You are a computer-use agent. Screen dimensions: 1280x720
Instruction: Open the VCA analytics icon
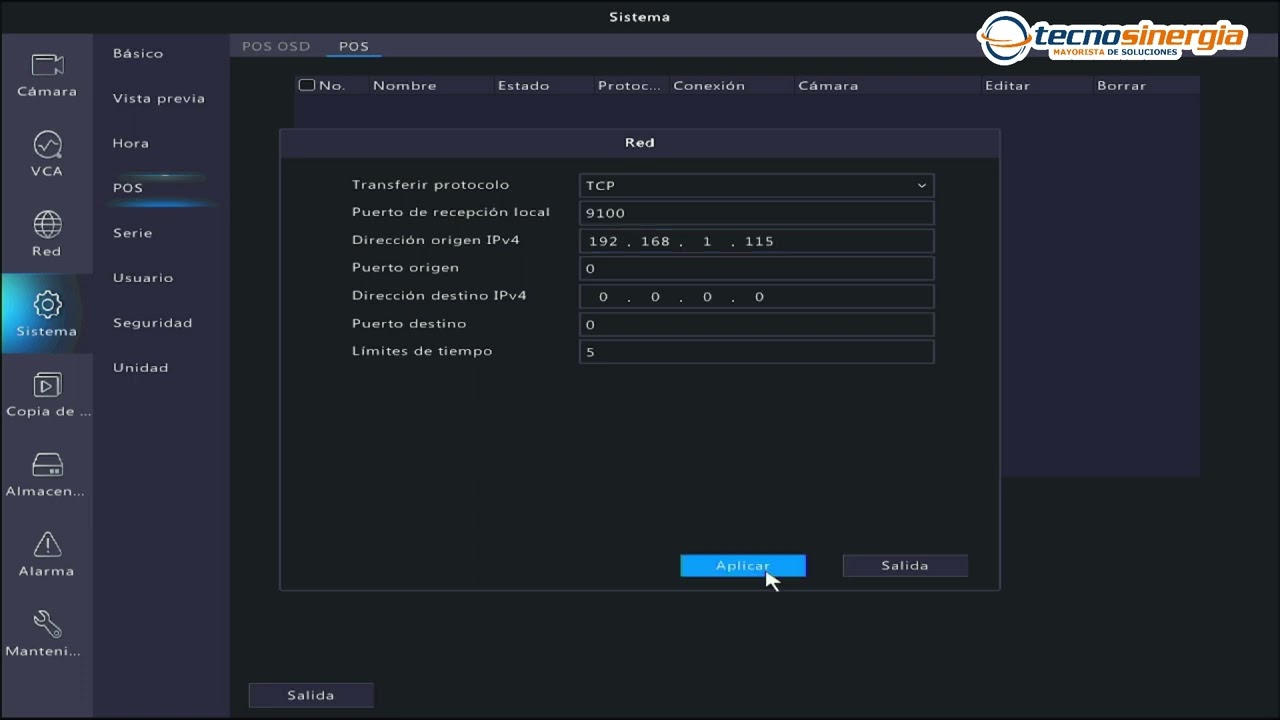pyautogui.click(x=47, y=145)
